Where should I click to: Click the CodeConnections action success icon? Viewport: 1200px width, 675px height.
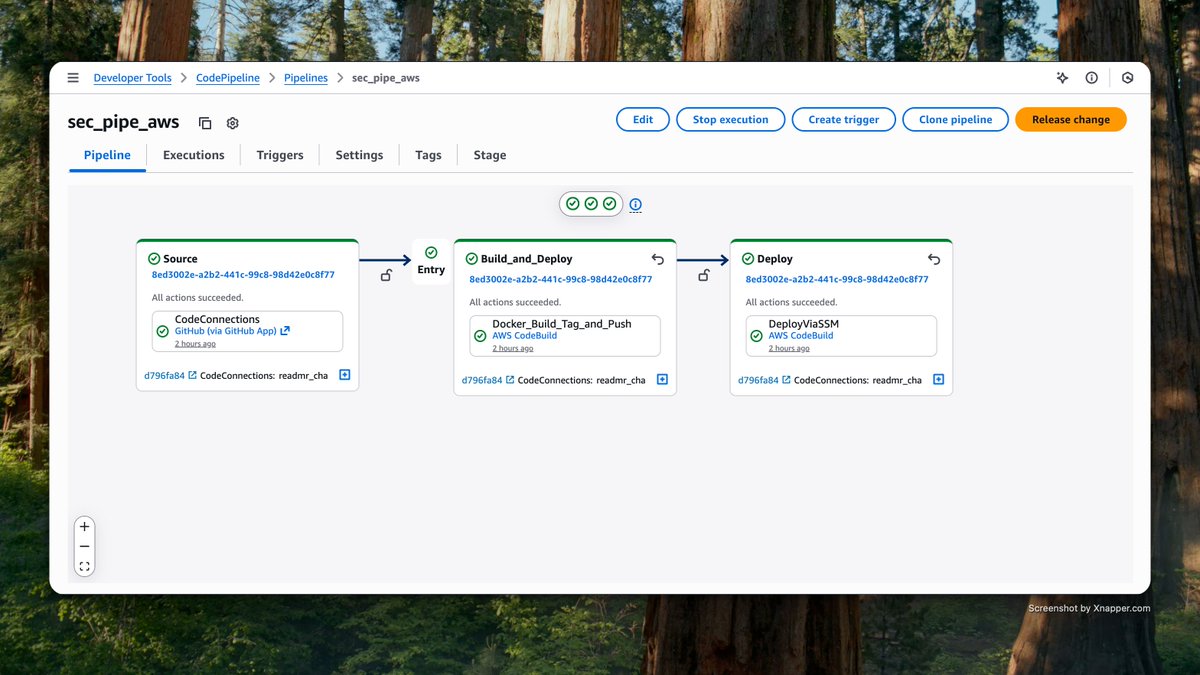click(163, 331)
